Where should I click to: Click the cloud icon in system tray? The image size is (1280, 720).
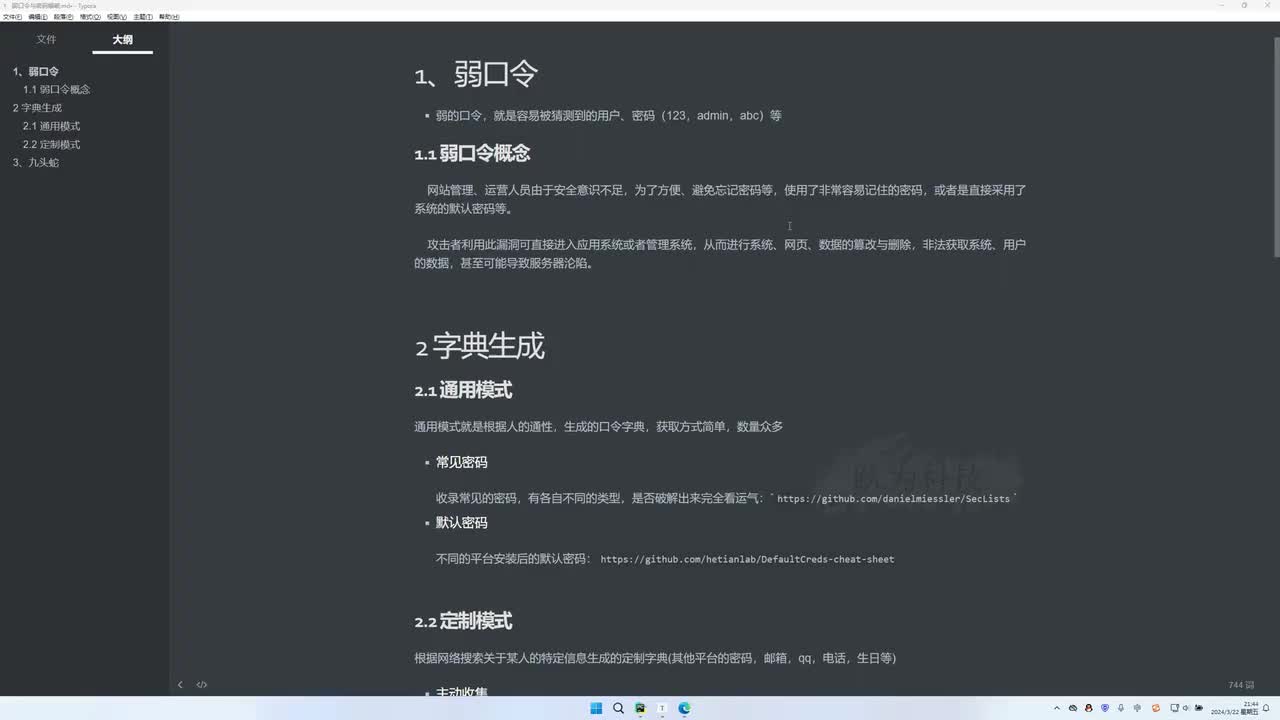pyautogui.click(x=1073, y=708)
